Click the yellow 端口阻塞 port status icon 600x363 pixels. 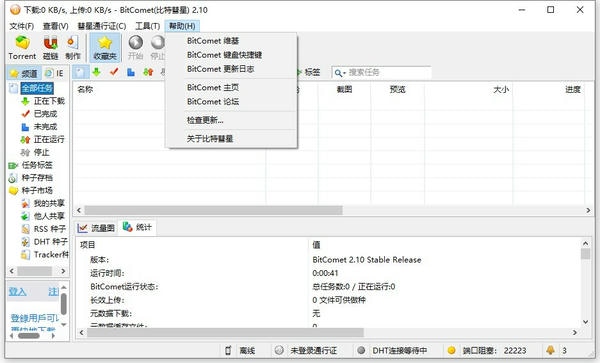pos(452,350)
